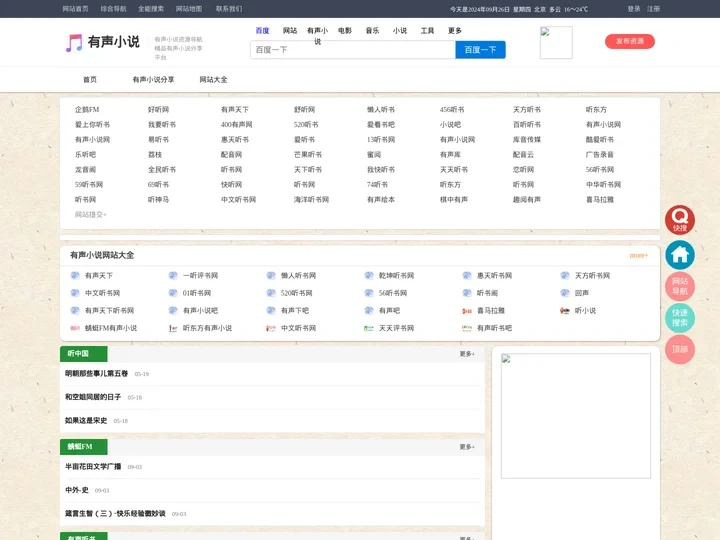Open the 企鹅FM site link
The image size is (720, 540).
tap(87, 109)
